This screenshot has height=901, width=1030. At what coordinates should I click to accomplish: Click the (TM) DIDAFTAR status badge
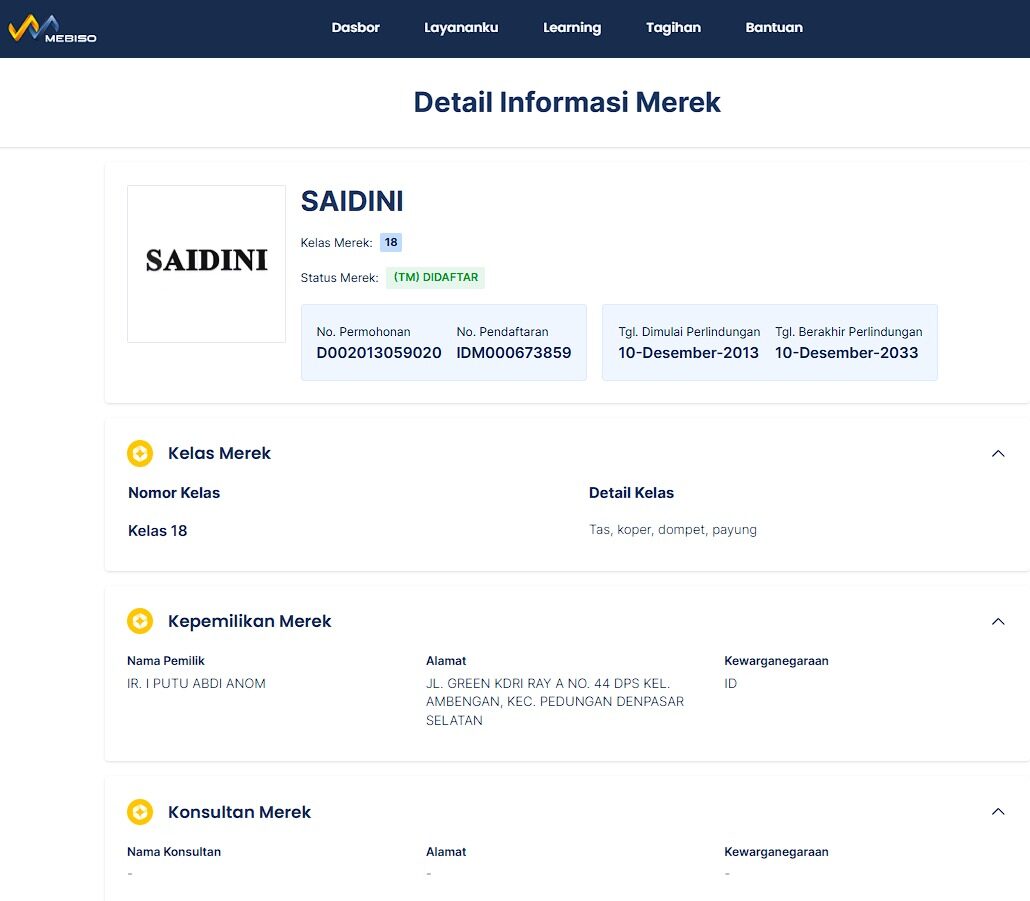(x=436, y=277)
